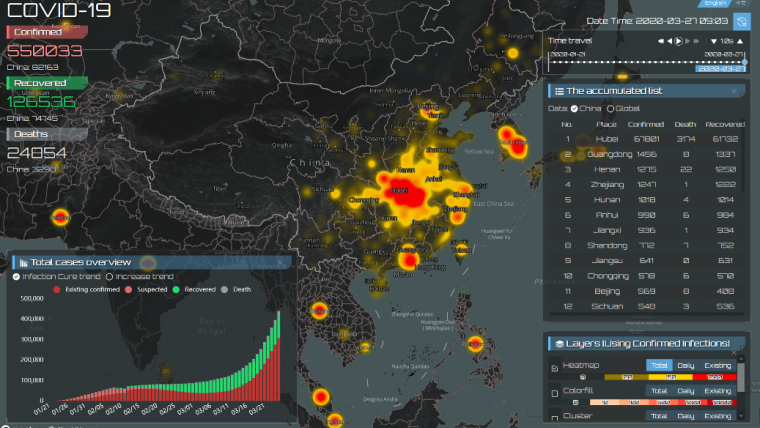
Task: Toggle the Death legend dot
Action: click(224, 289)
